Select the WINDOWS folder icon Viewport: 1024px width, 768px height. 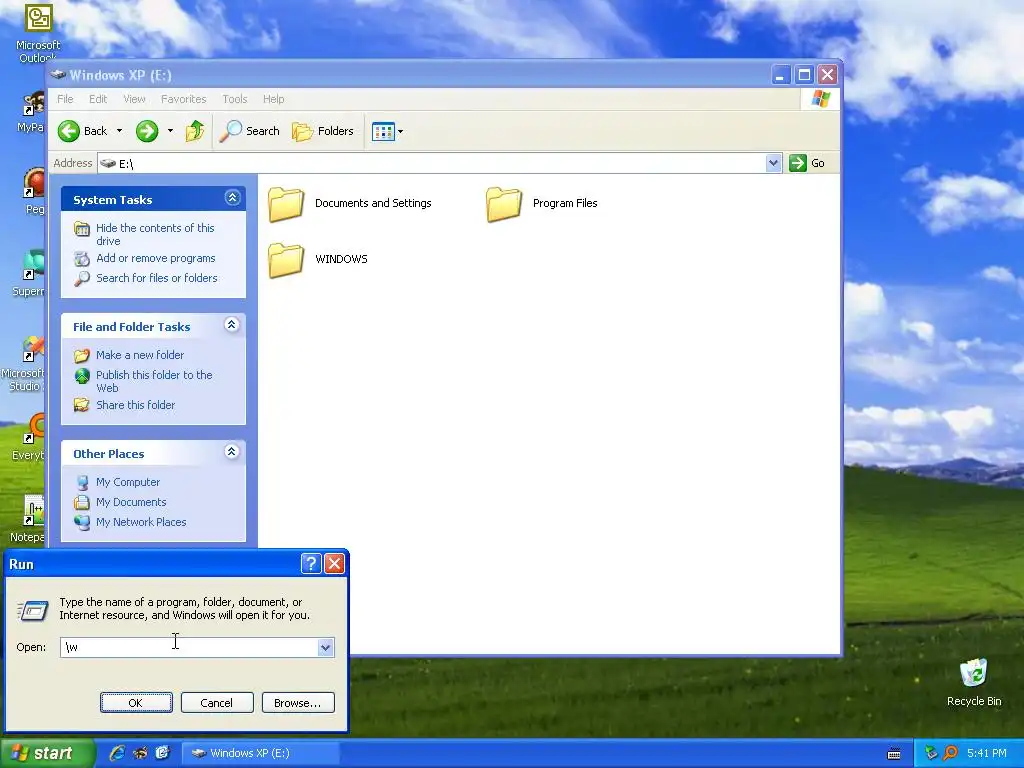(286, 260)
